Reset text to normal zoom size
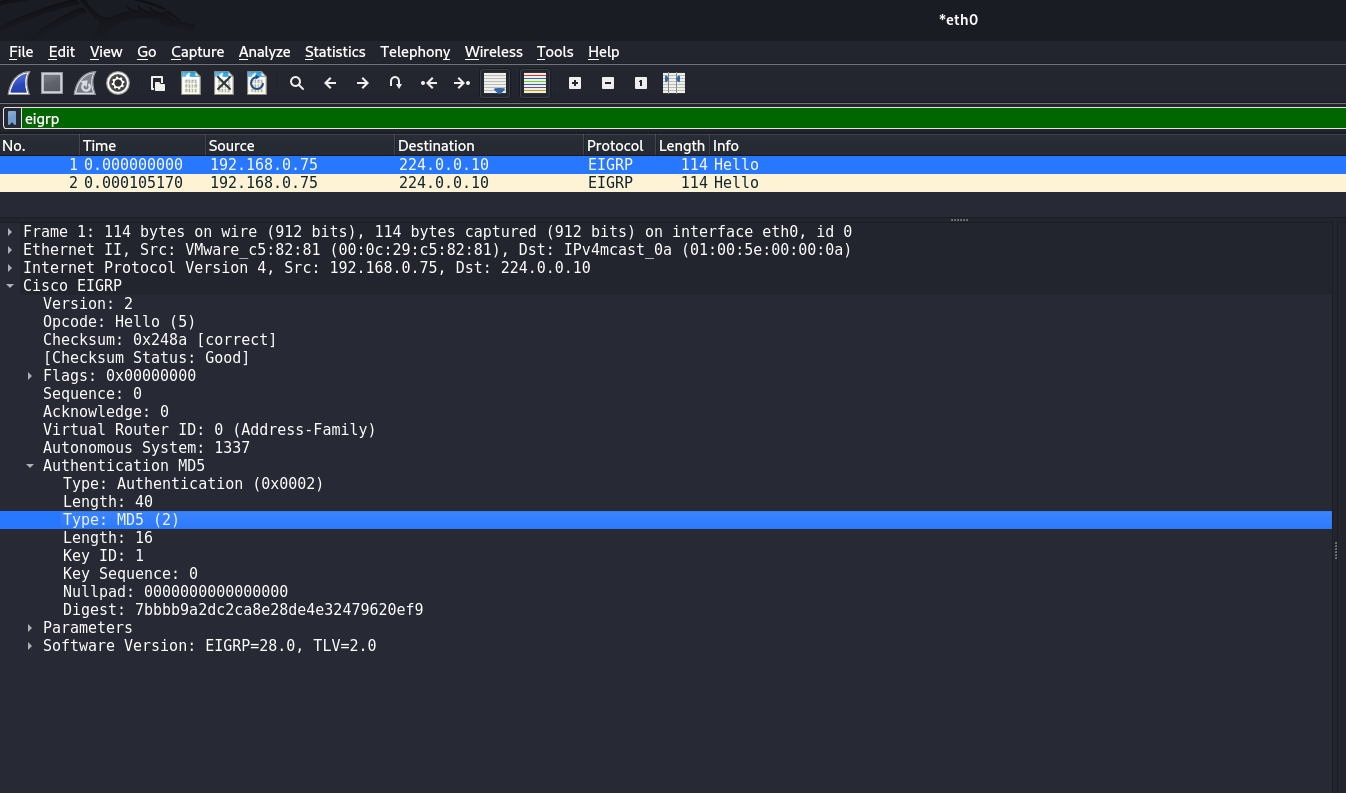Image resolution: width=1346 pixels, height=793 pixels. (640, 83)
